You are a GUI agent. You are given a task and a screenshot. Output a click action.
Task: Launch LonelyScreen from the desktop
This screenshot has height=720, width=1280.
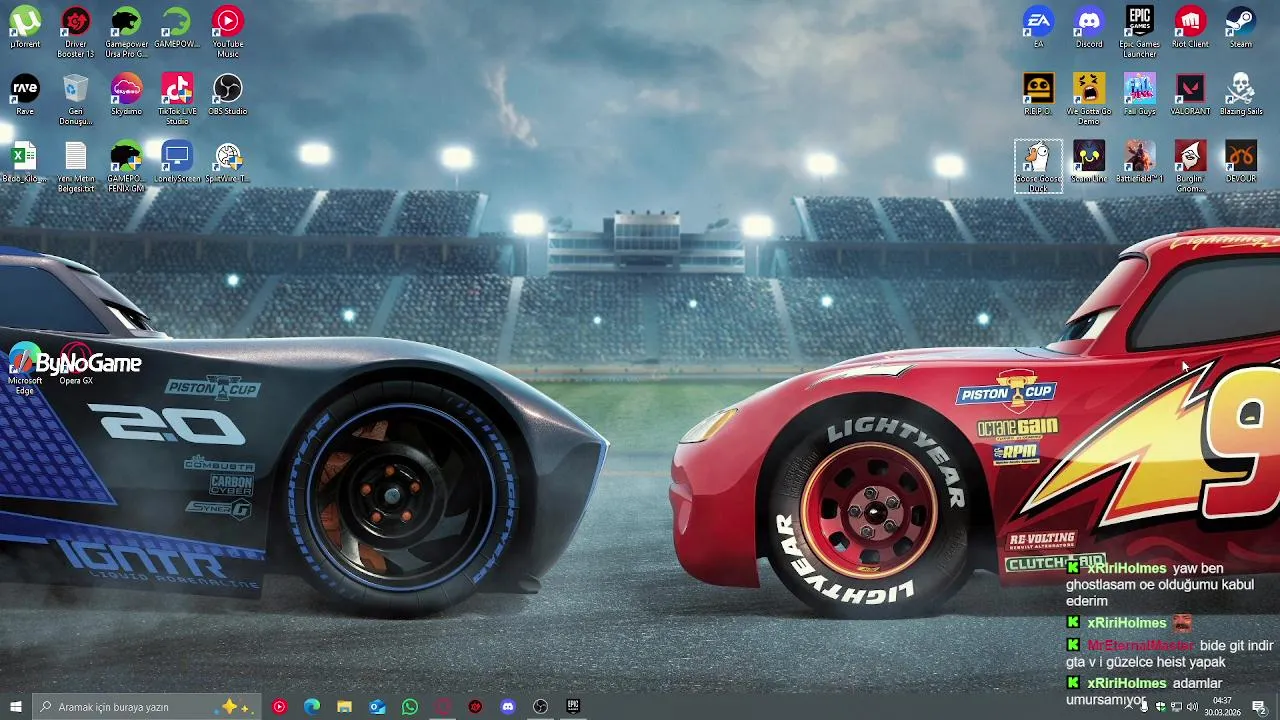[x=177, y=162]
